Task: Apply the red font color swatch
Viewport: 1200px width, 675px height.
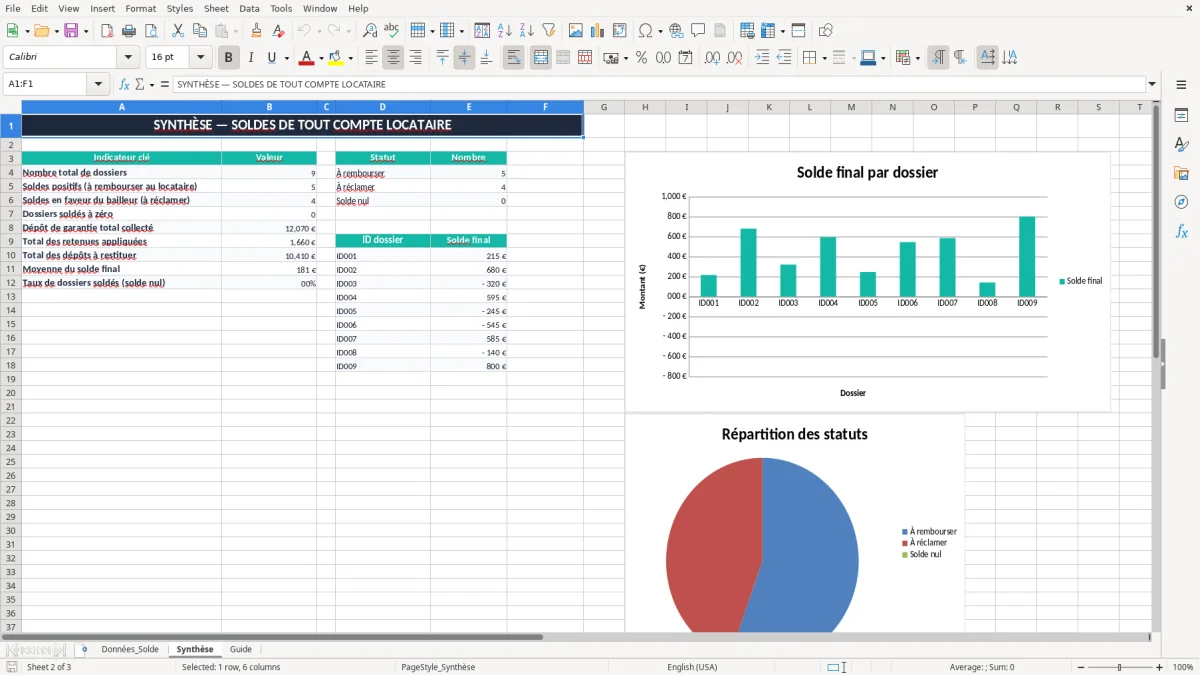Action: pos(307,58)
